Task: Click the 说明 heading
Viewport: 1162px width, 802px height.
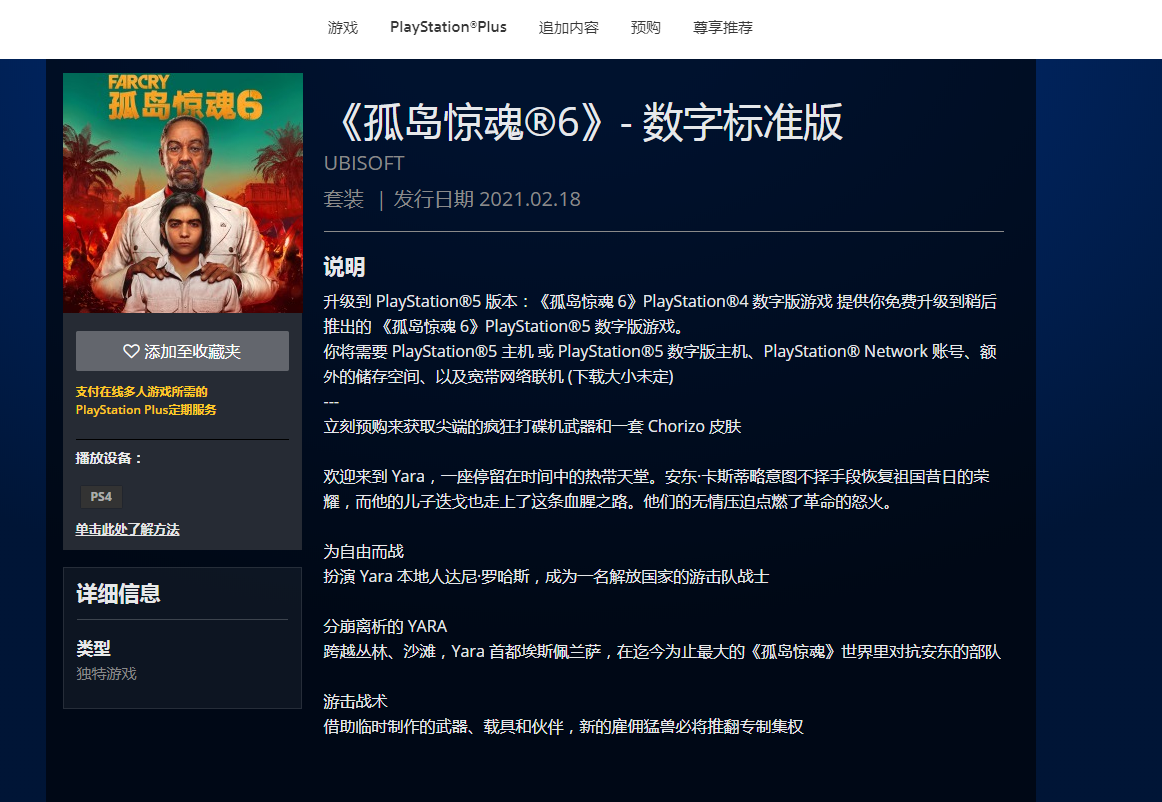Action: [x=344, y=268]
